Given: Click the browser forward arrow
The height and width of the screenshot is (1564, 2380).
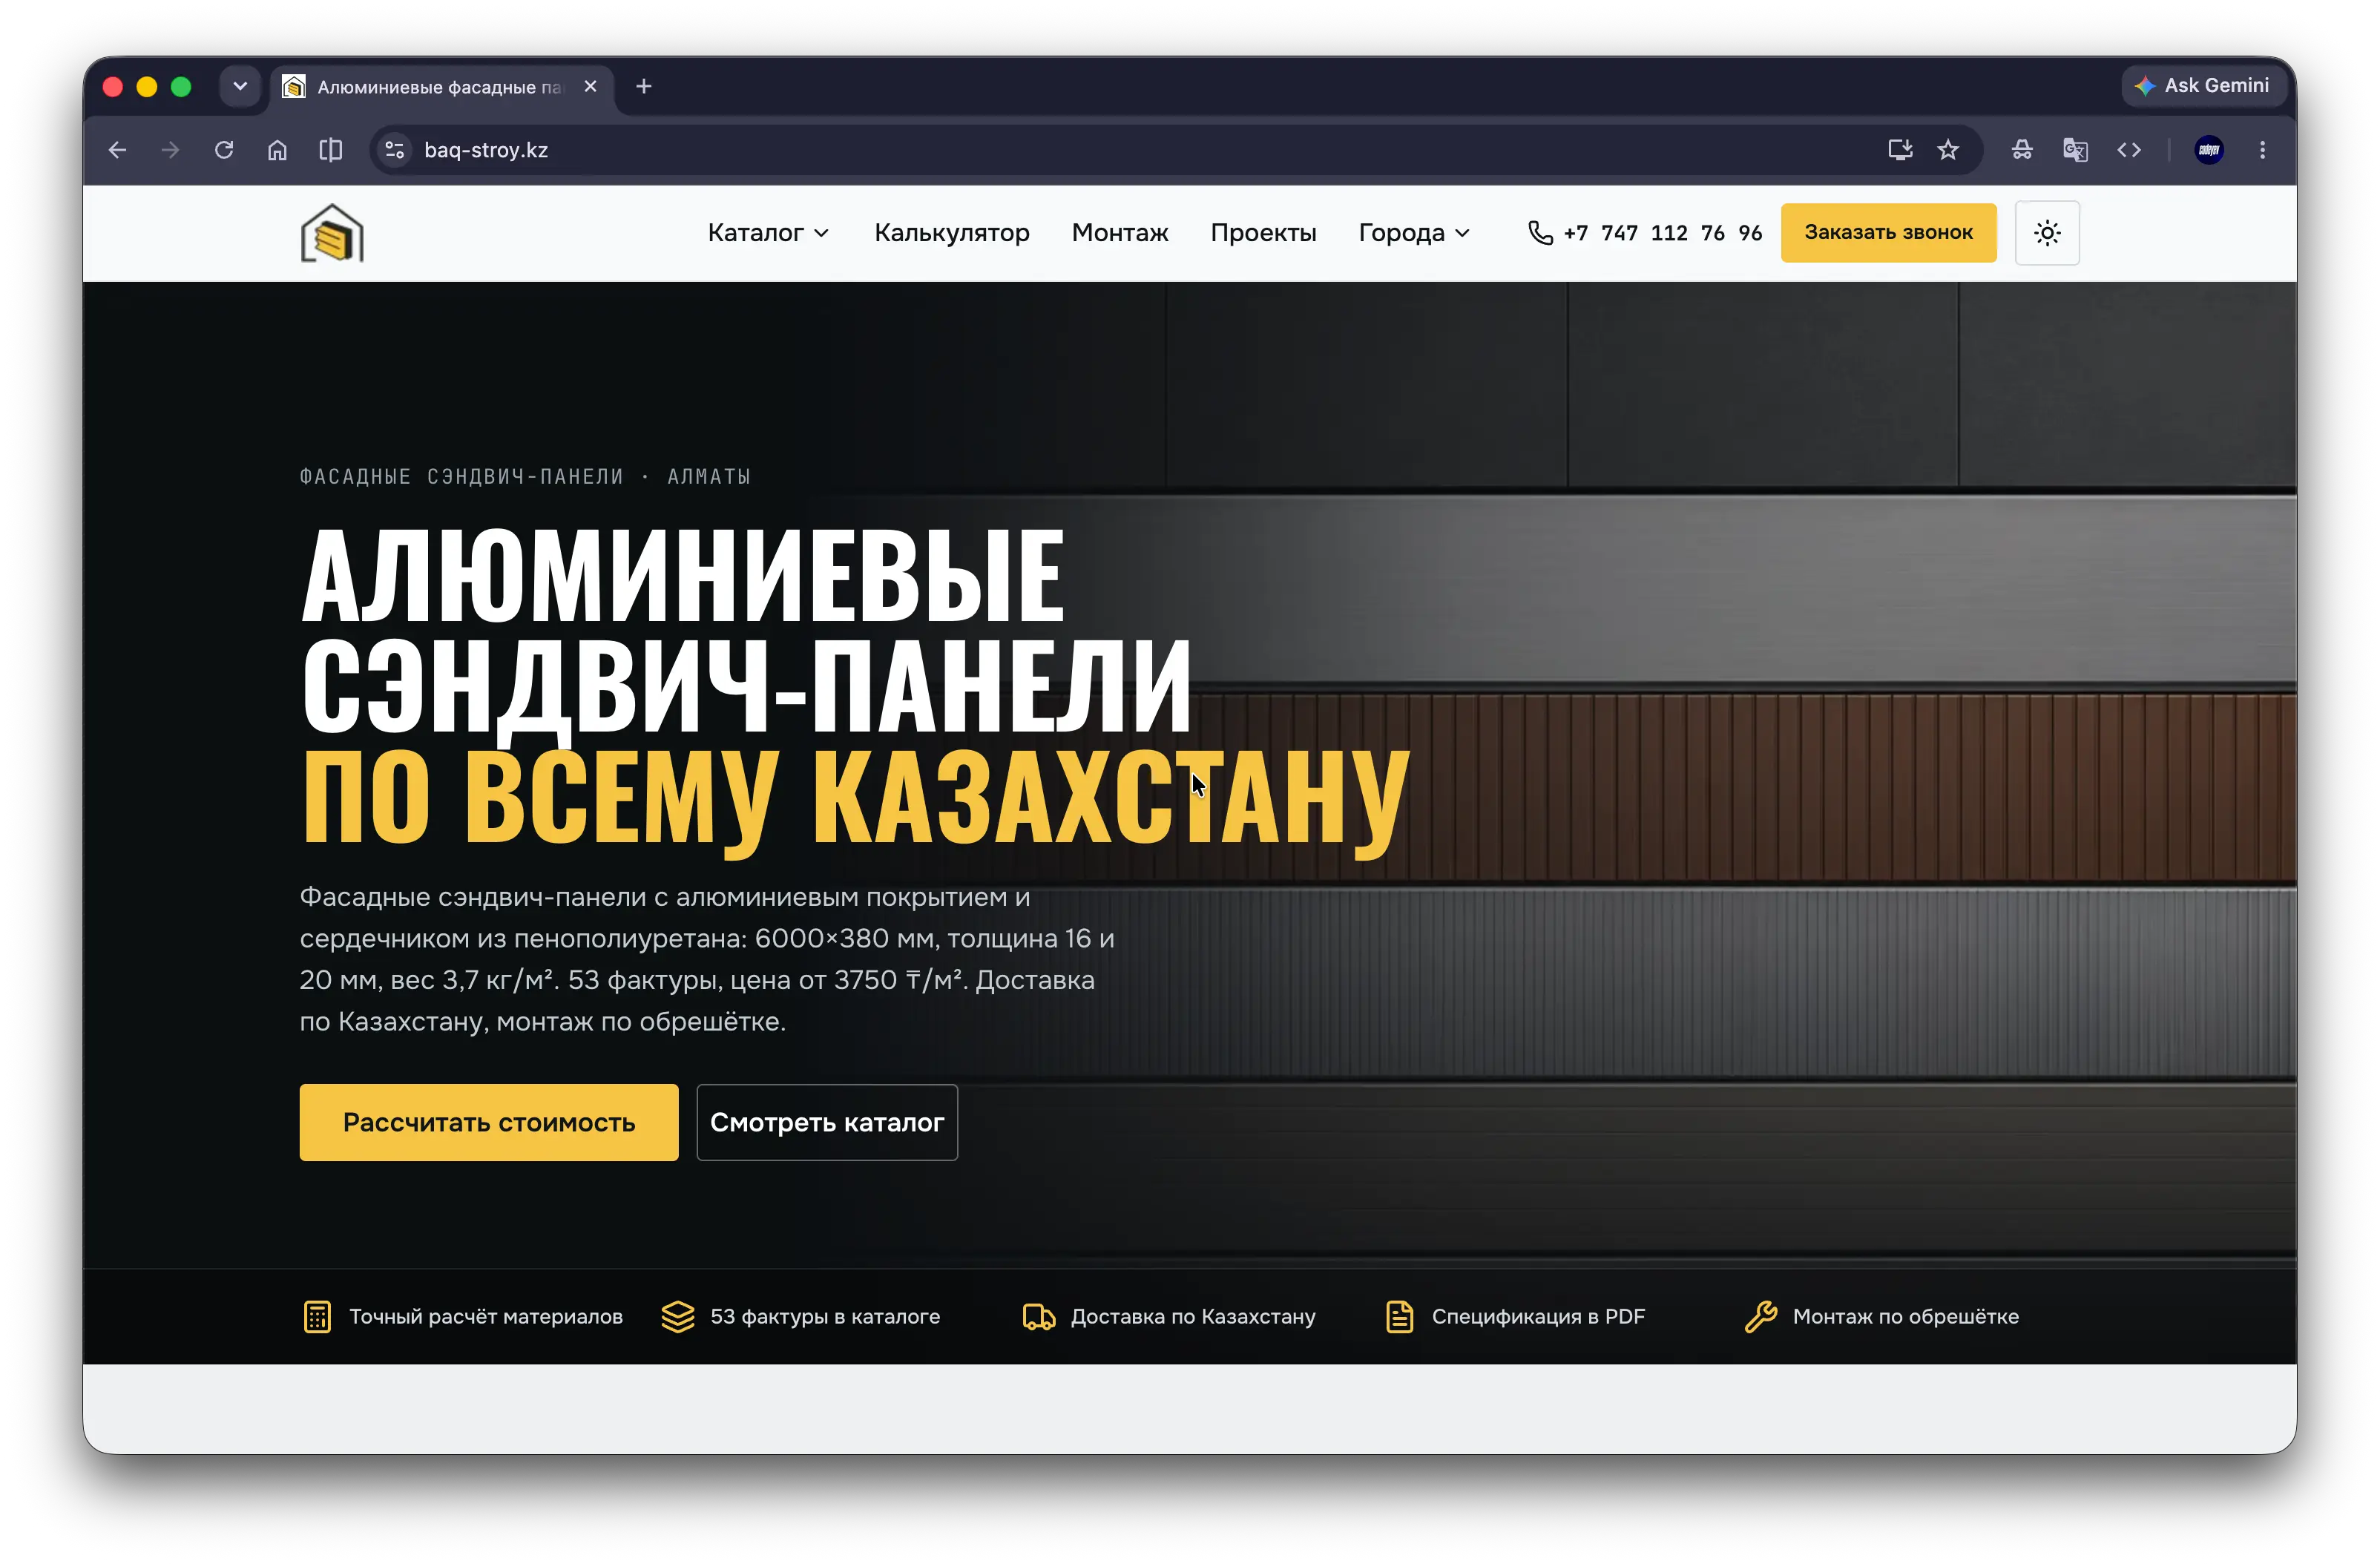Looking at the screenshot, I should [x=171, y=150].
